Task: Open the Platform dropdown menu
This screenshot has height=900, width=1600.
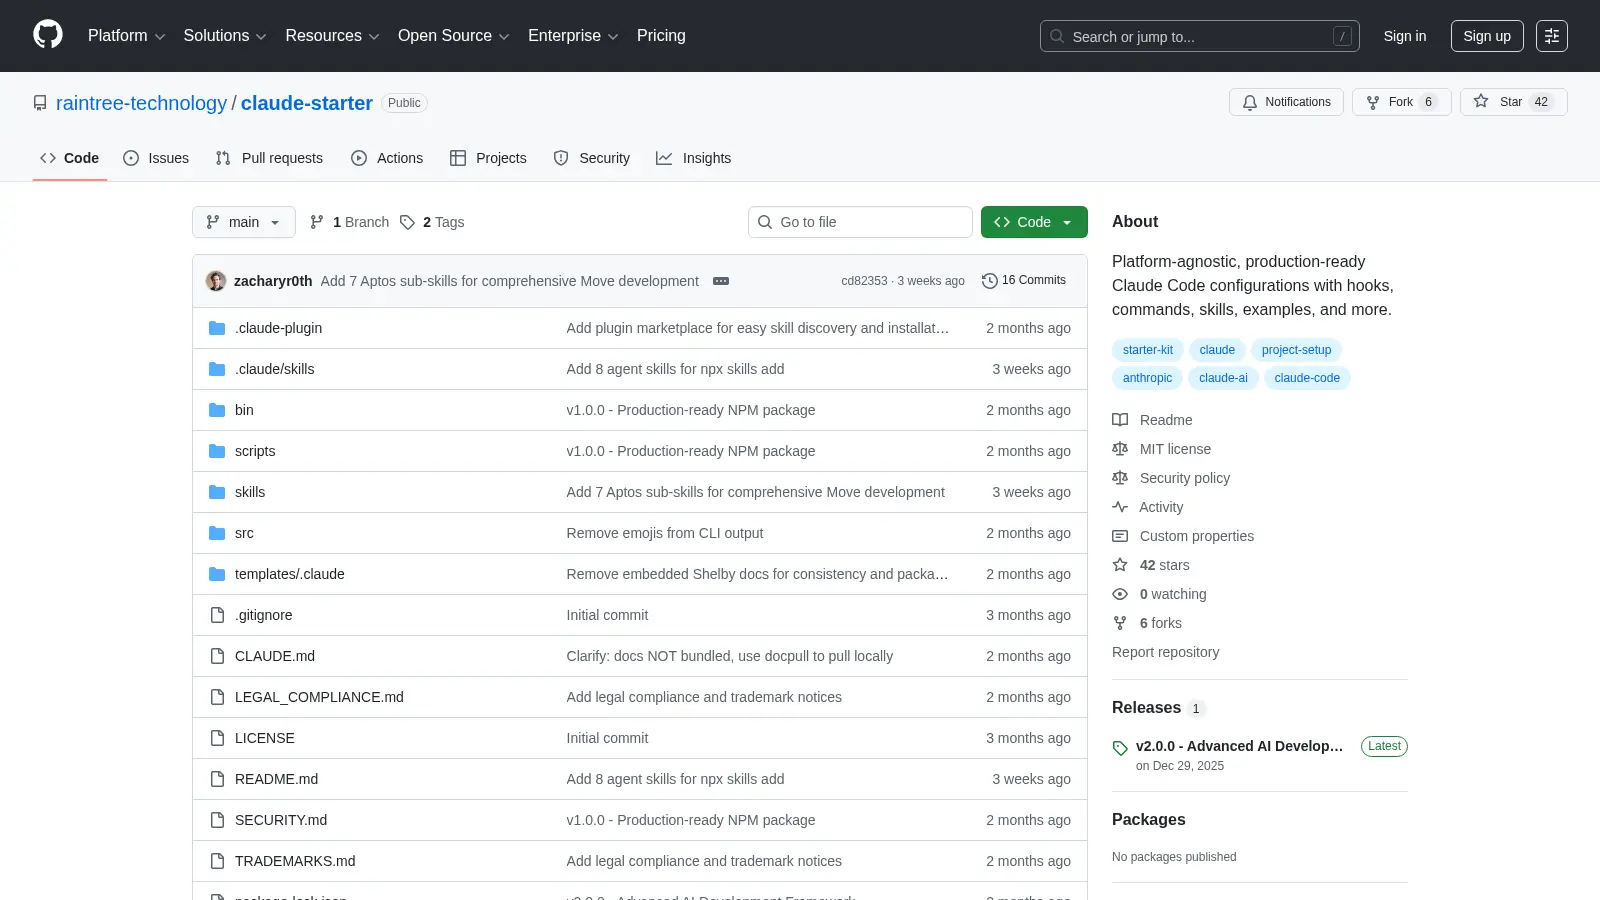Action: point(126,36)
